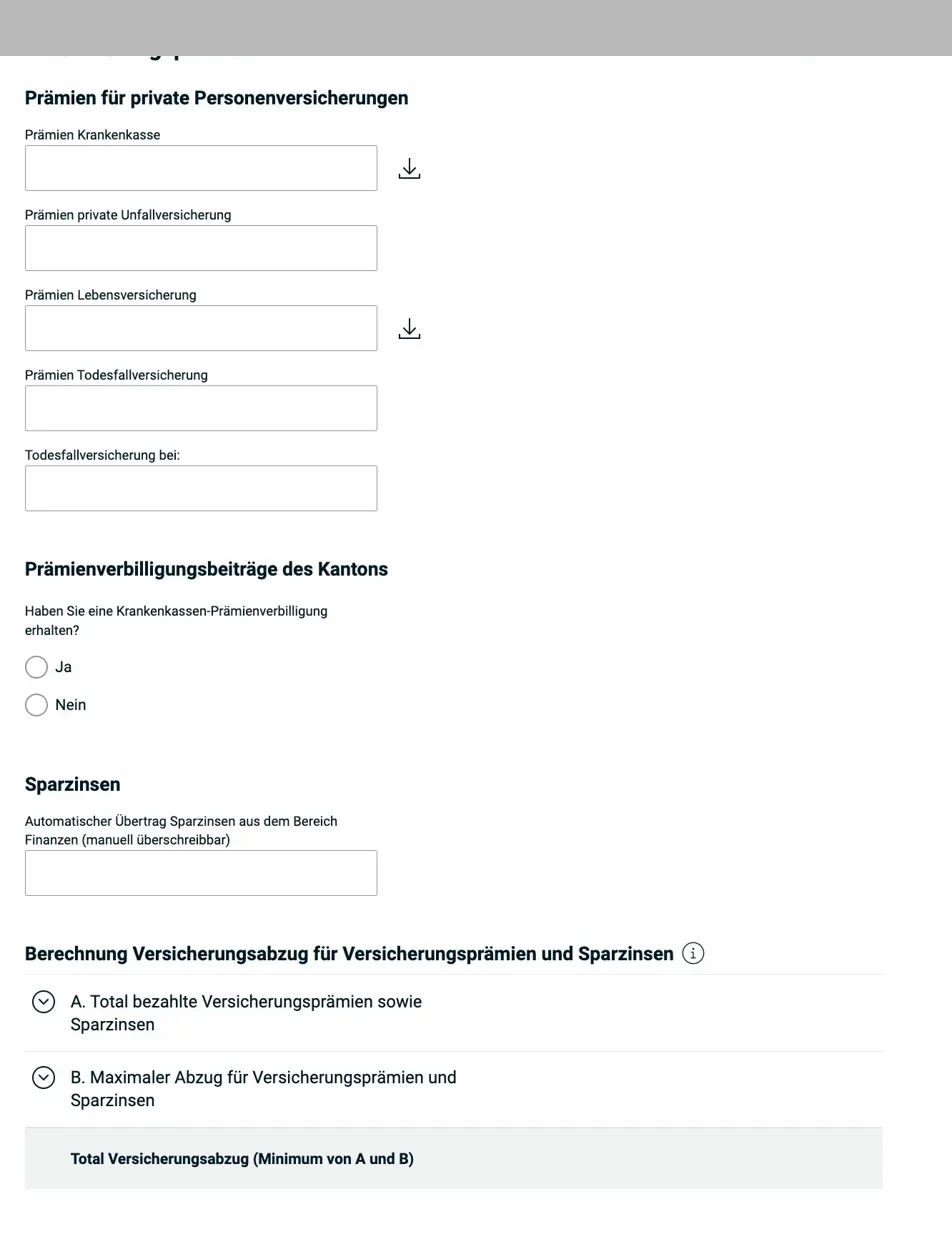The image size is (952, 1247).
Task: Click the Prämienverbilligungsbeiträge des Kantons heading
Action: click(206, 569)
